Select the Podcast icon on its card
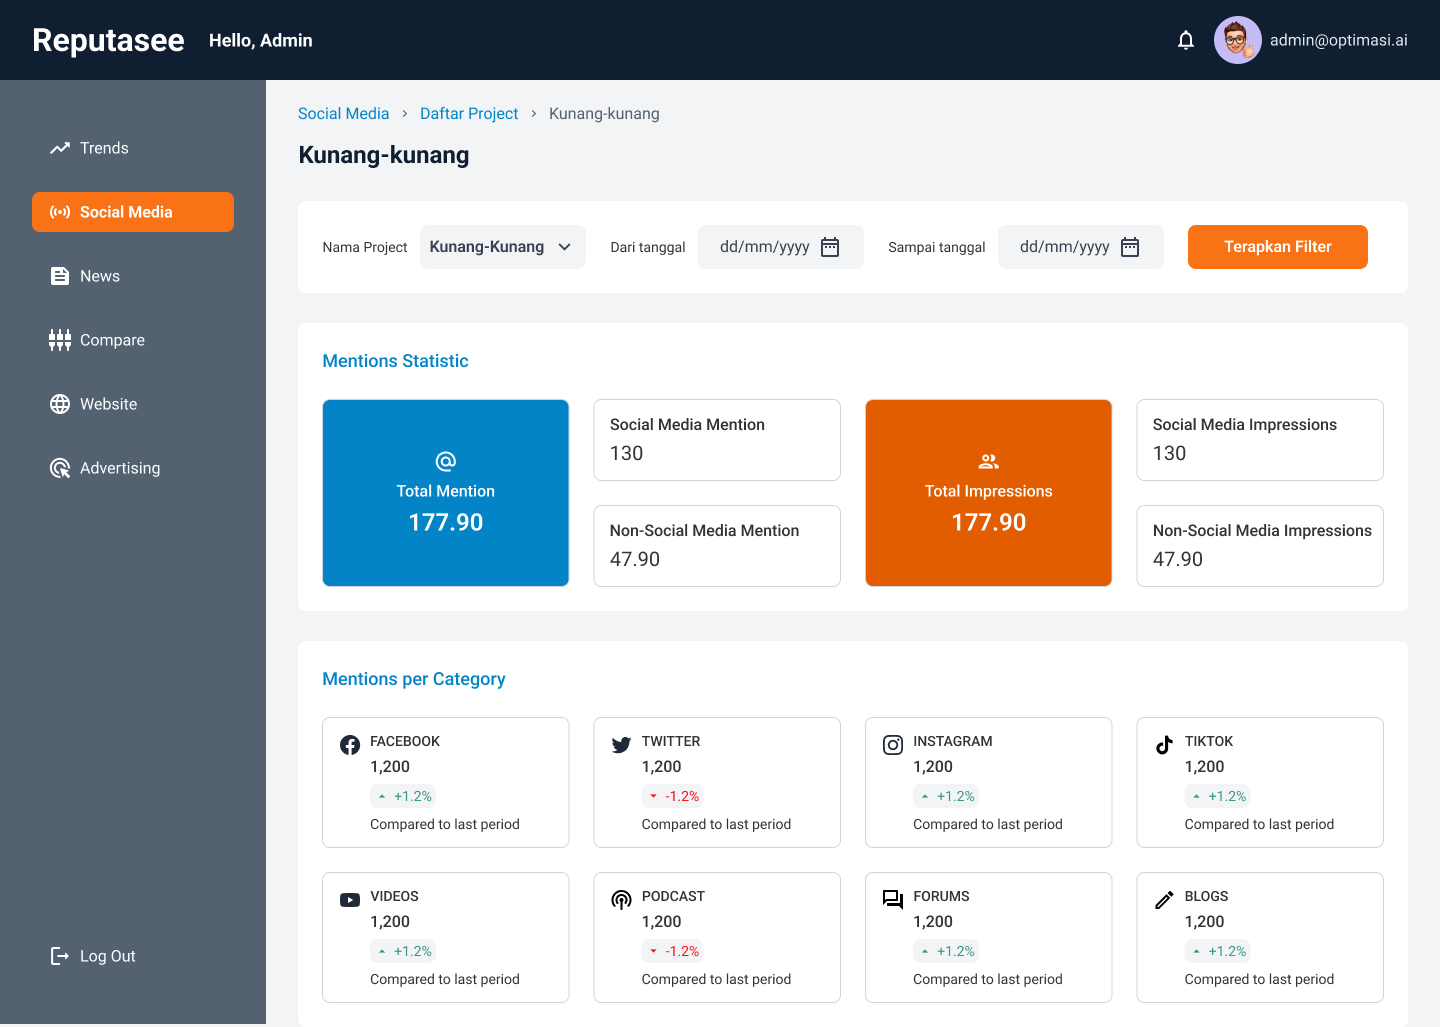The image size is (1440, 1027). pyautogui.click(x=621, y=899)
